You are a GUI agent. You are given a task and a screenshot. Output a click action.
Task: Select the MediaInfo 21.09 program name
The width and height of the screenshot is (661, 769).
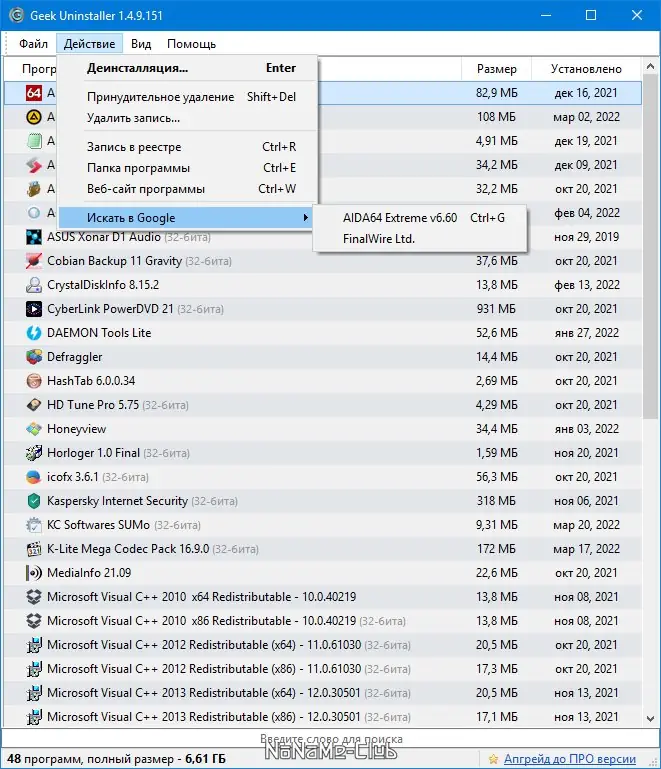point(89,573)
